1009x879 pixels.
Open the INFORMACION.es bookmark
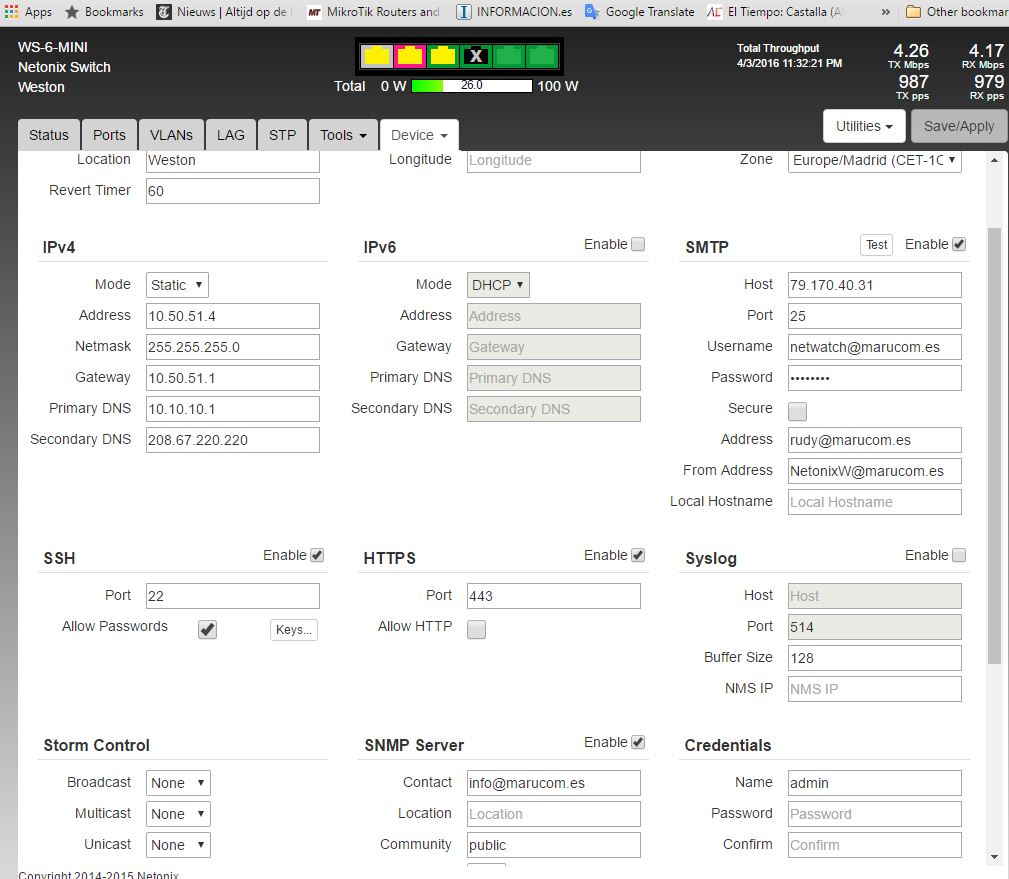pos(514,12)
